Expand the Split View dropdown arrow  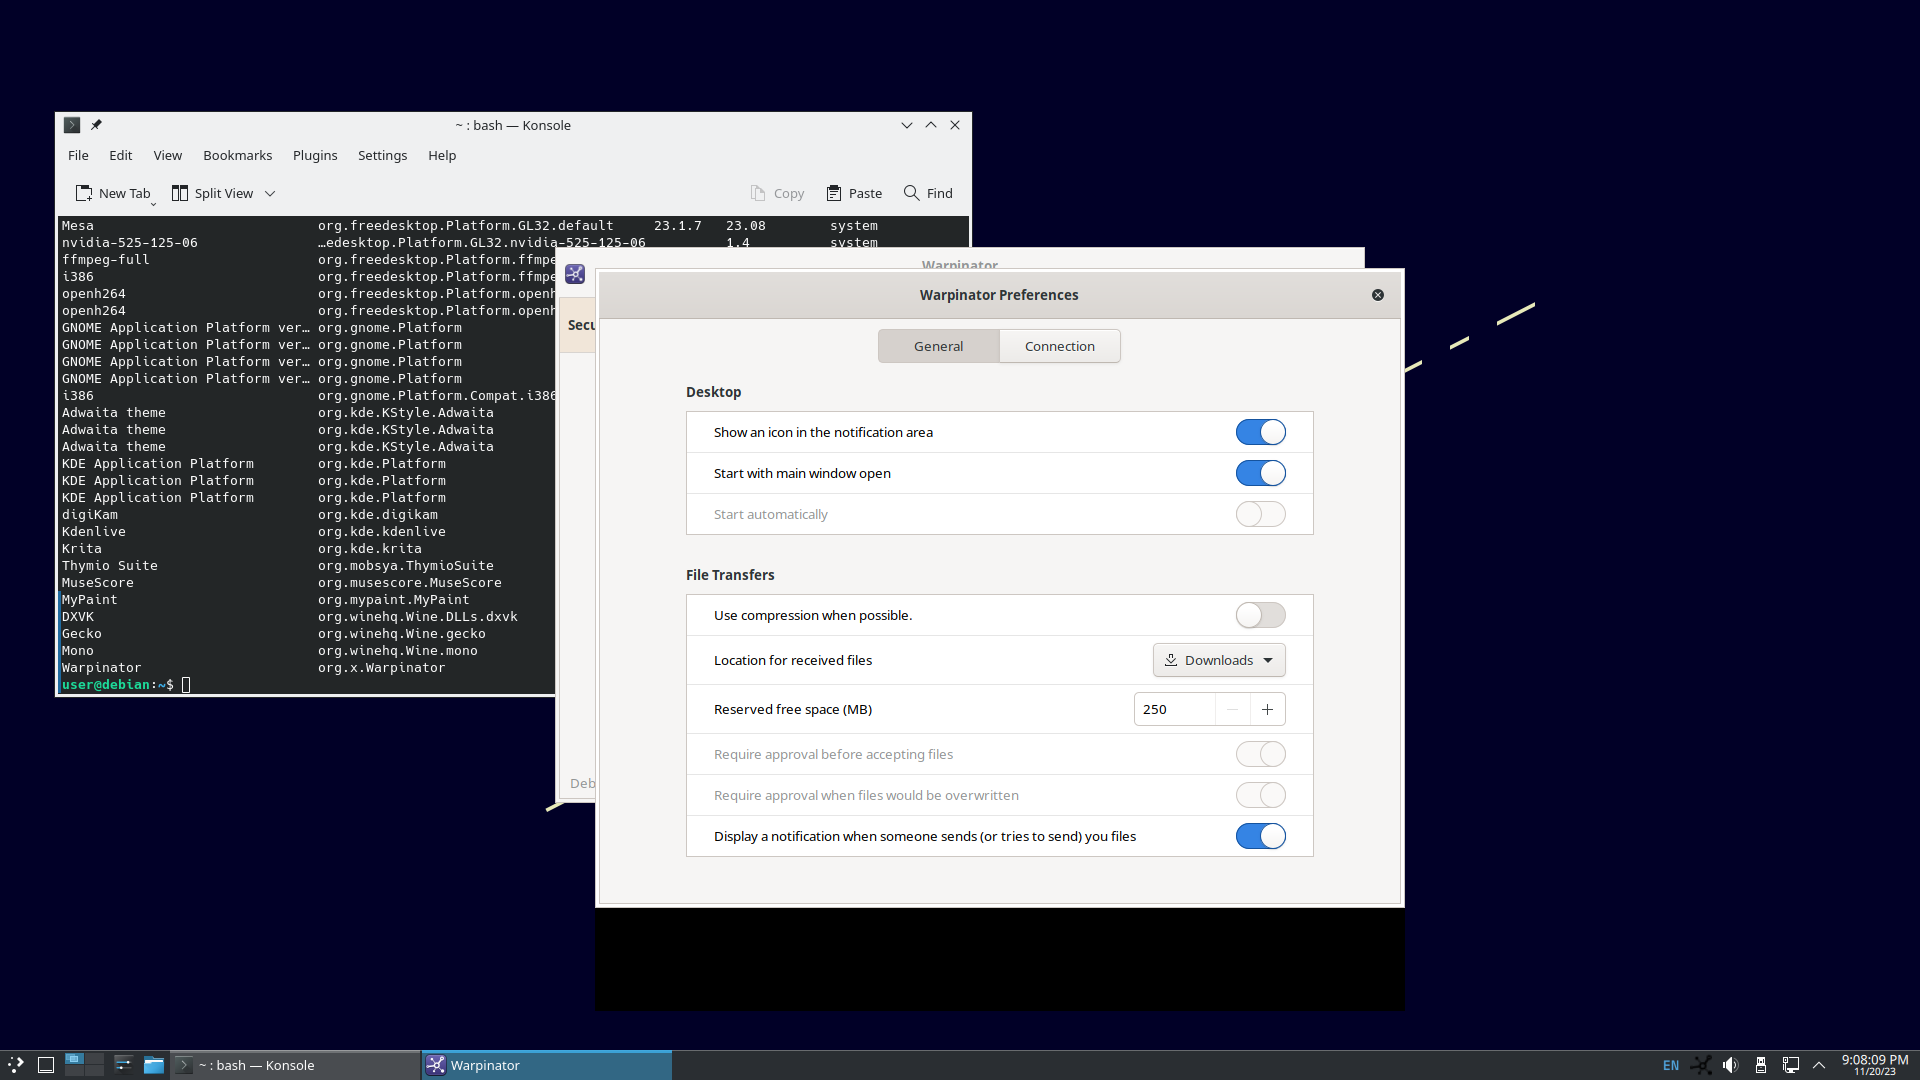pyautogui.click(x=270, y=193)
